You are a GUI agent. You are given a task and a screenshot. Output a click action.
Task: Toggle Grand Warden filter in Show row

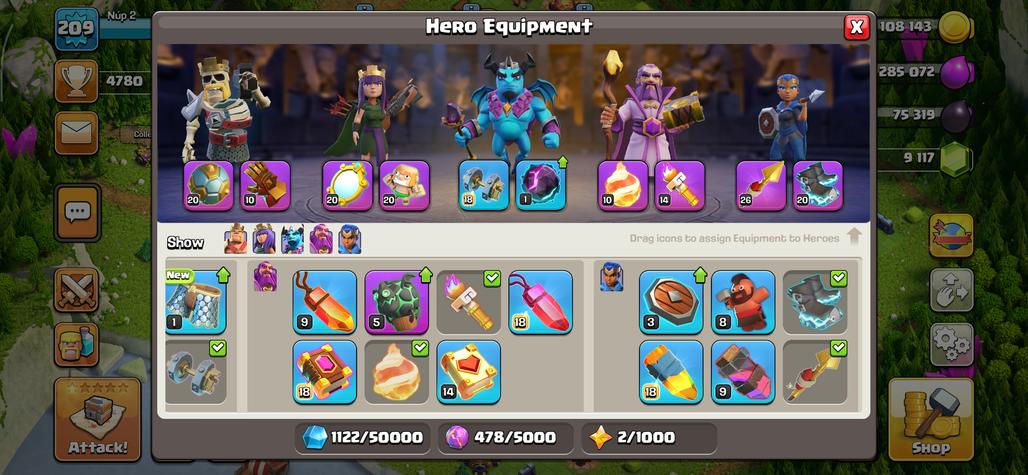click(x=321, y=239)
